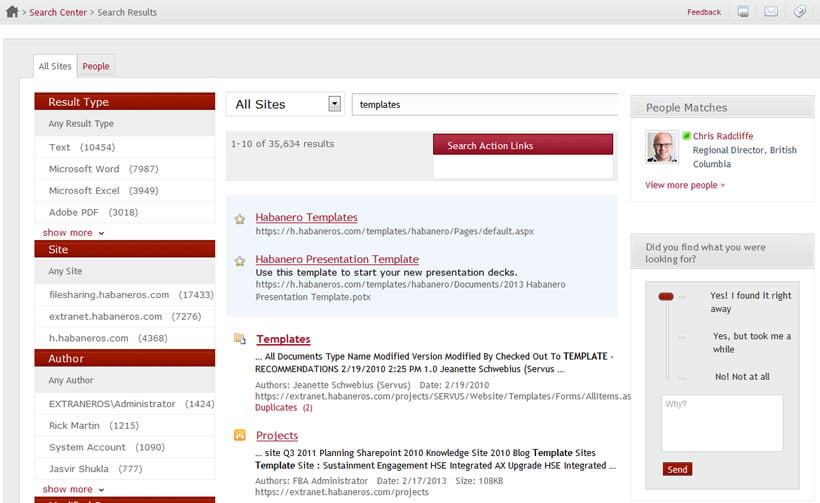Click View more people link

click(685, 185)
